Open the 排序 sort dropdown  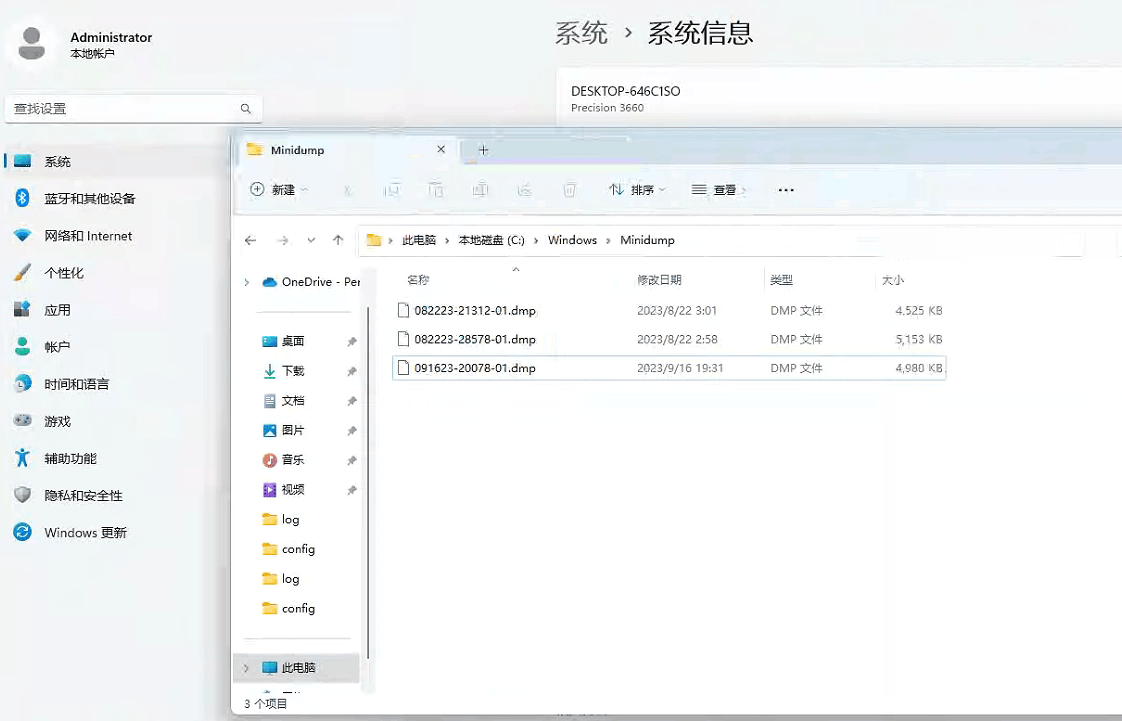pos(638,189)
